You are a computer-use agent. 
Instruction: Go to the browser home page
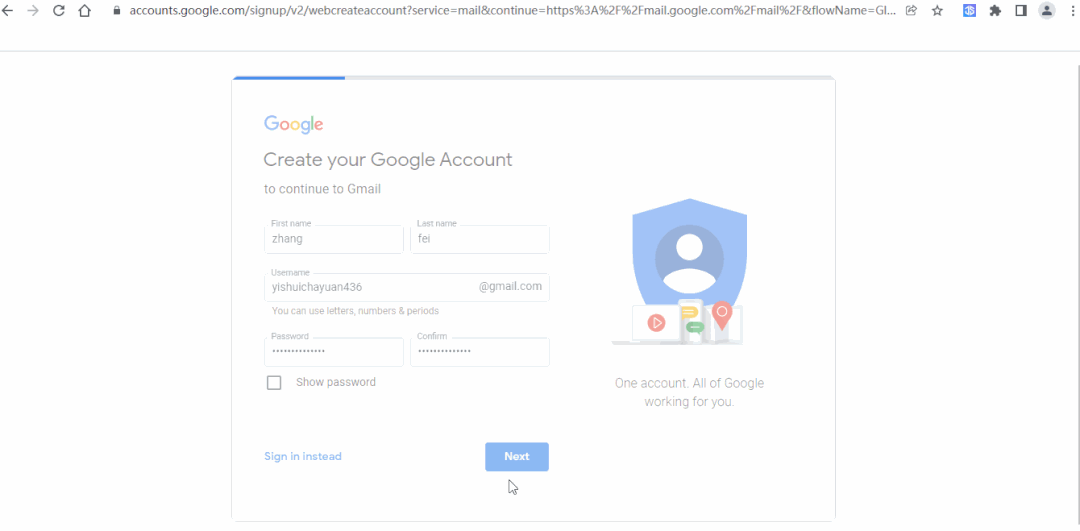(x=84, y=11)
